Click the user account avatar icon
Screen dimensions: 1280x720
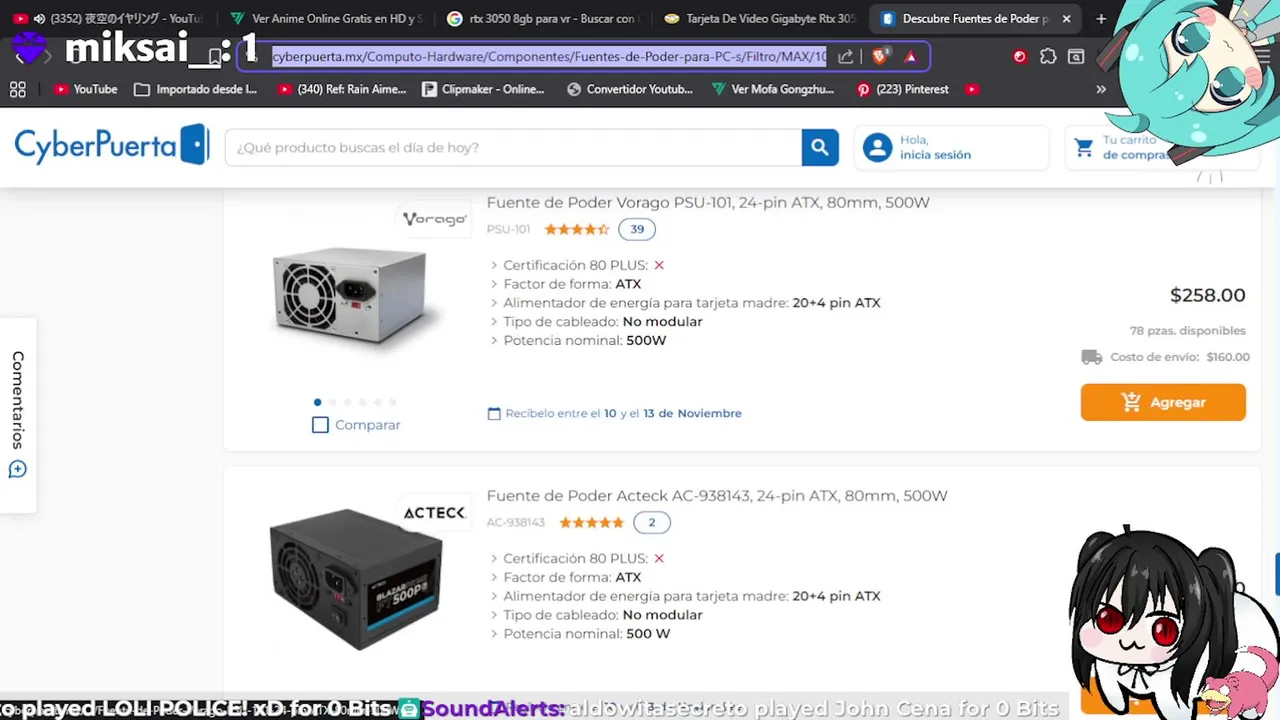pos(877,147)
